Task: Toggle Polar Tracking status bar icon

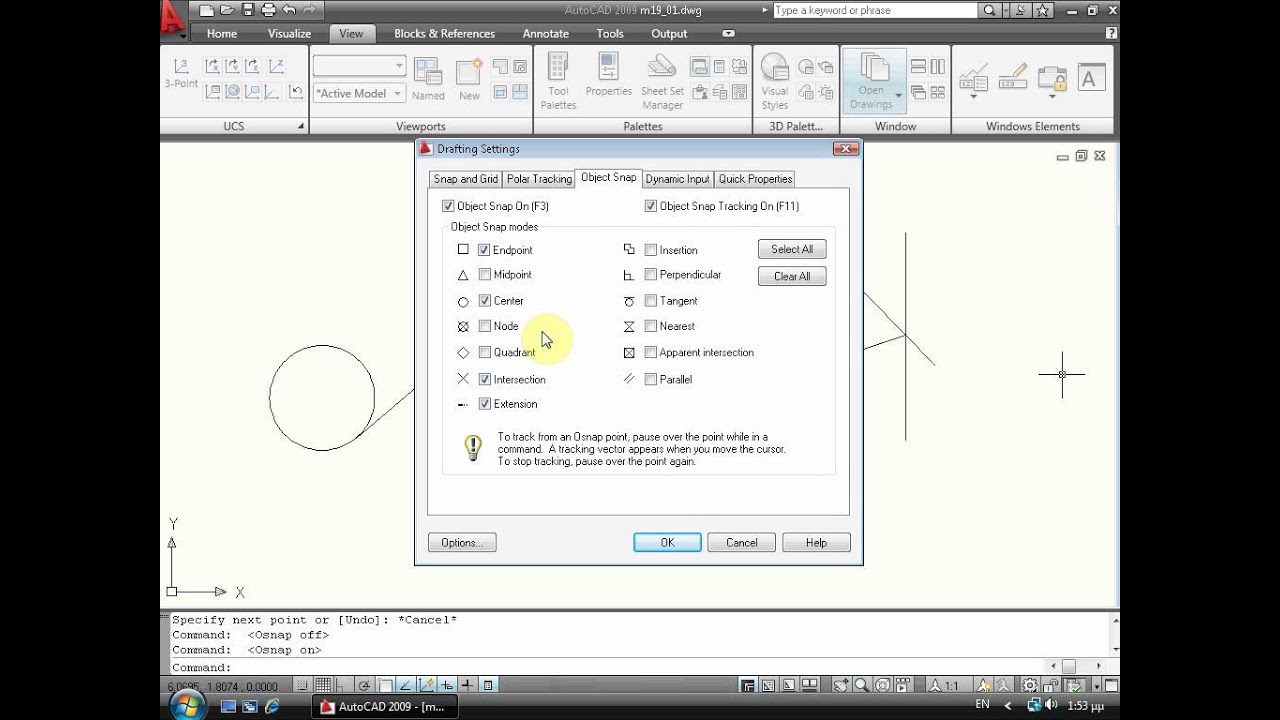Action: pyautogui.click(x=364, y=685)
